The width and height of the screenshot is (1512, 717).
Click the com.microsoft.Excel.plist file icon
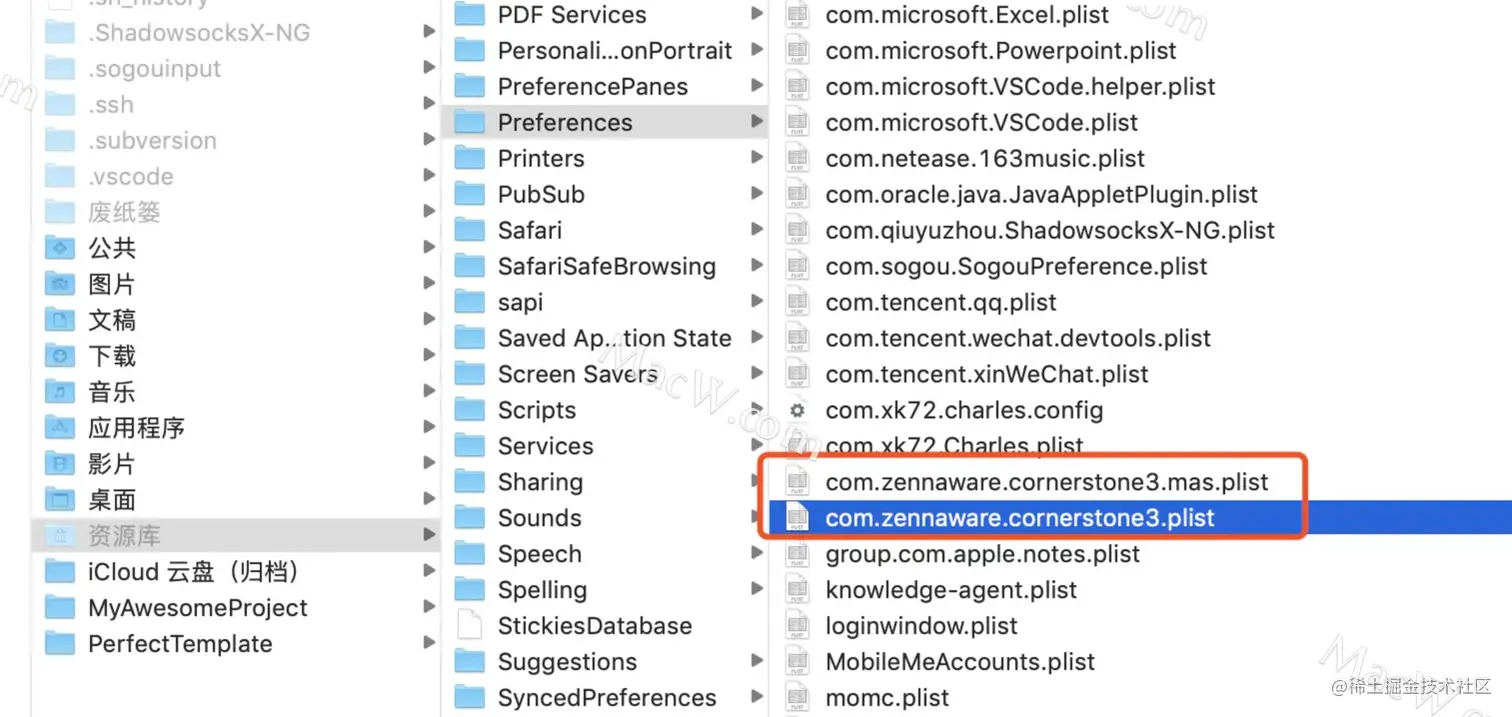point(797,15)
